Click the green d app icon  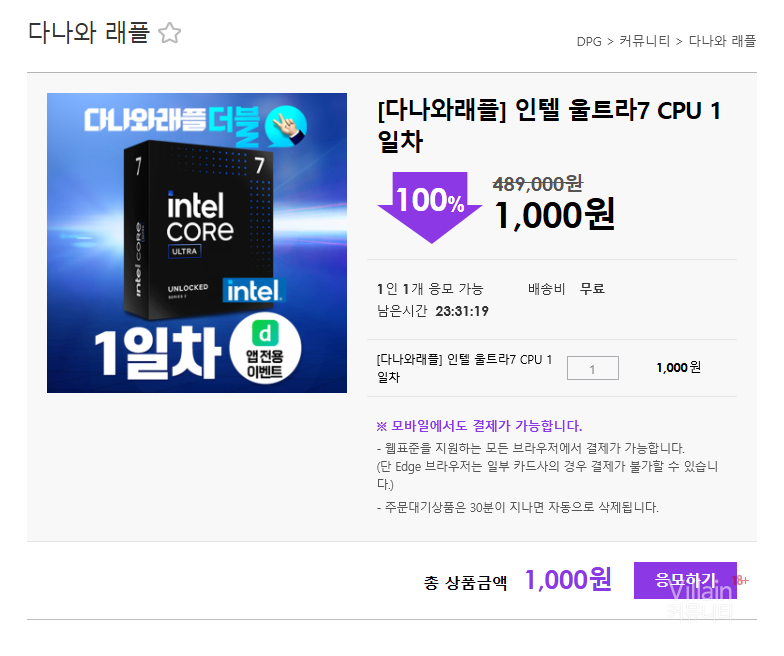point(265,333)
